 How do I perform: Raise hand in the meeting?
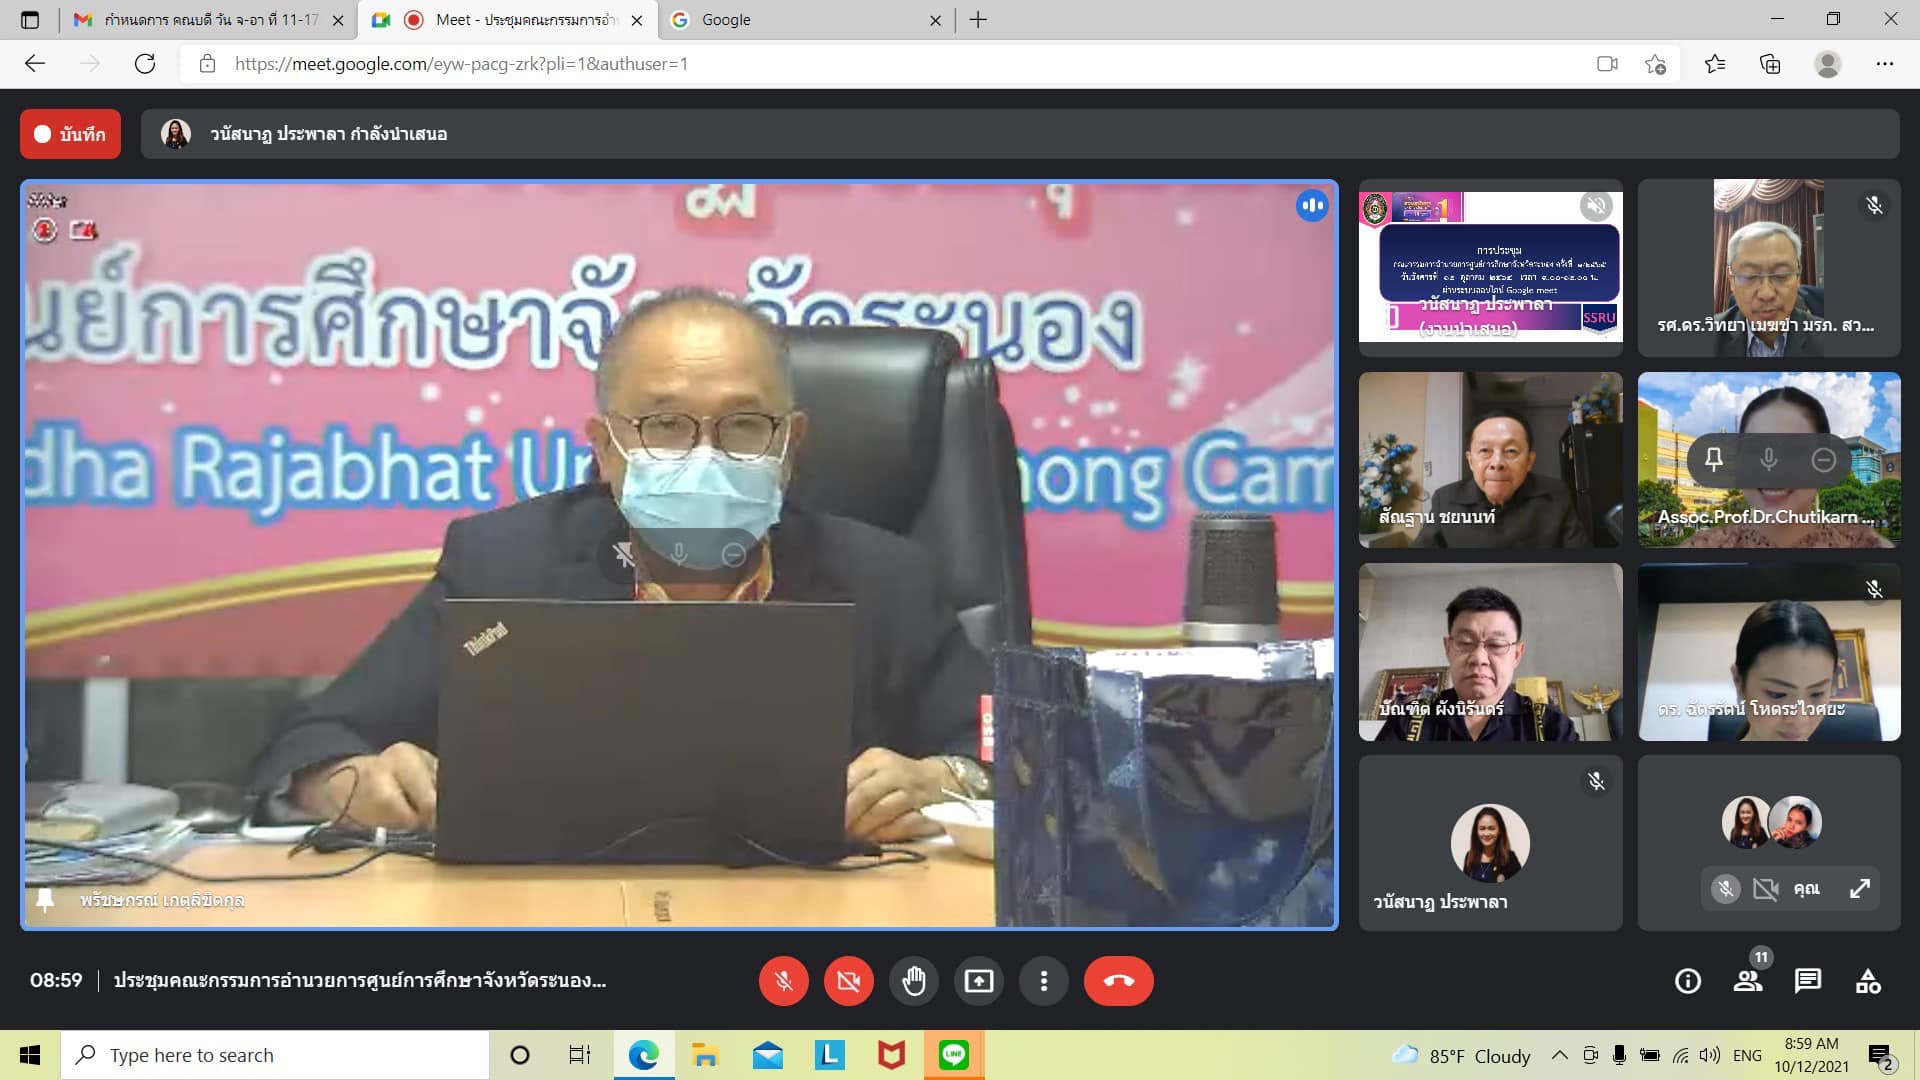[913, 981]
